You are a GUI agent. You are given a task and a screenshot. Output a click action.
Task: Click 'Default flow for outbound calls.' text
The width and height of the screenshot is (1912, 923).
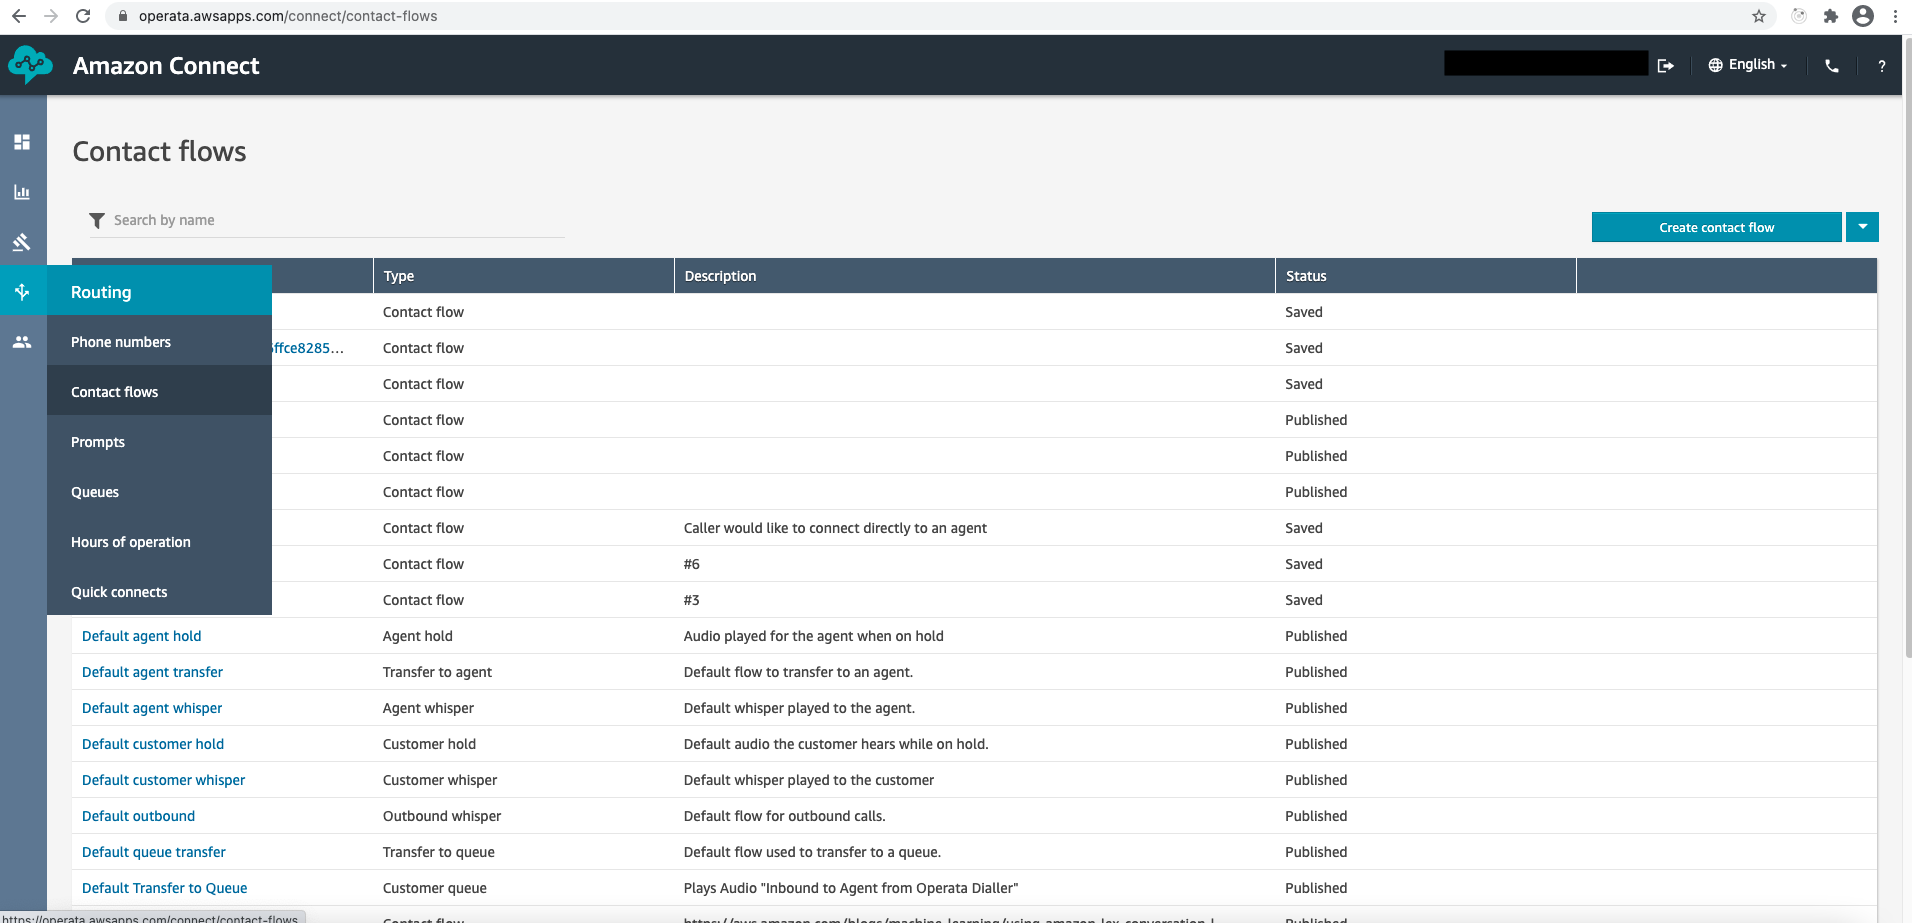tap(785, 816)
